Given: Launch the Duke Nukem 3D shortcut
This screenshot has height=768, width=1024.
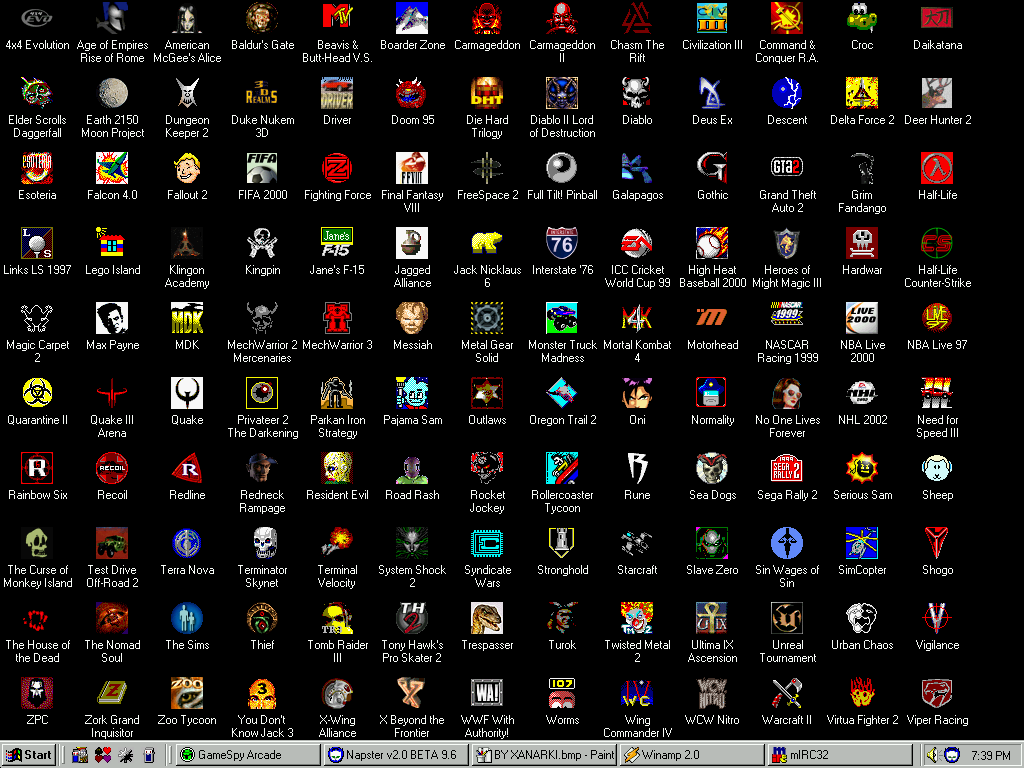Looking at the screenshot, I should 262,93.
